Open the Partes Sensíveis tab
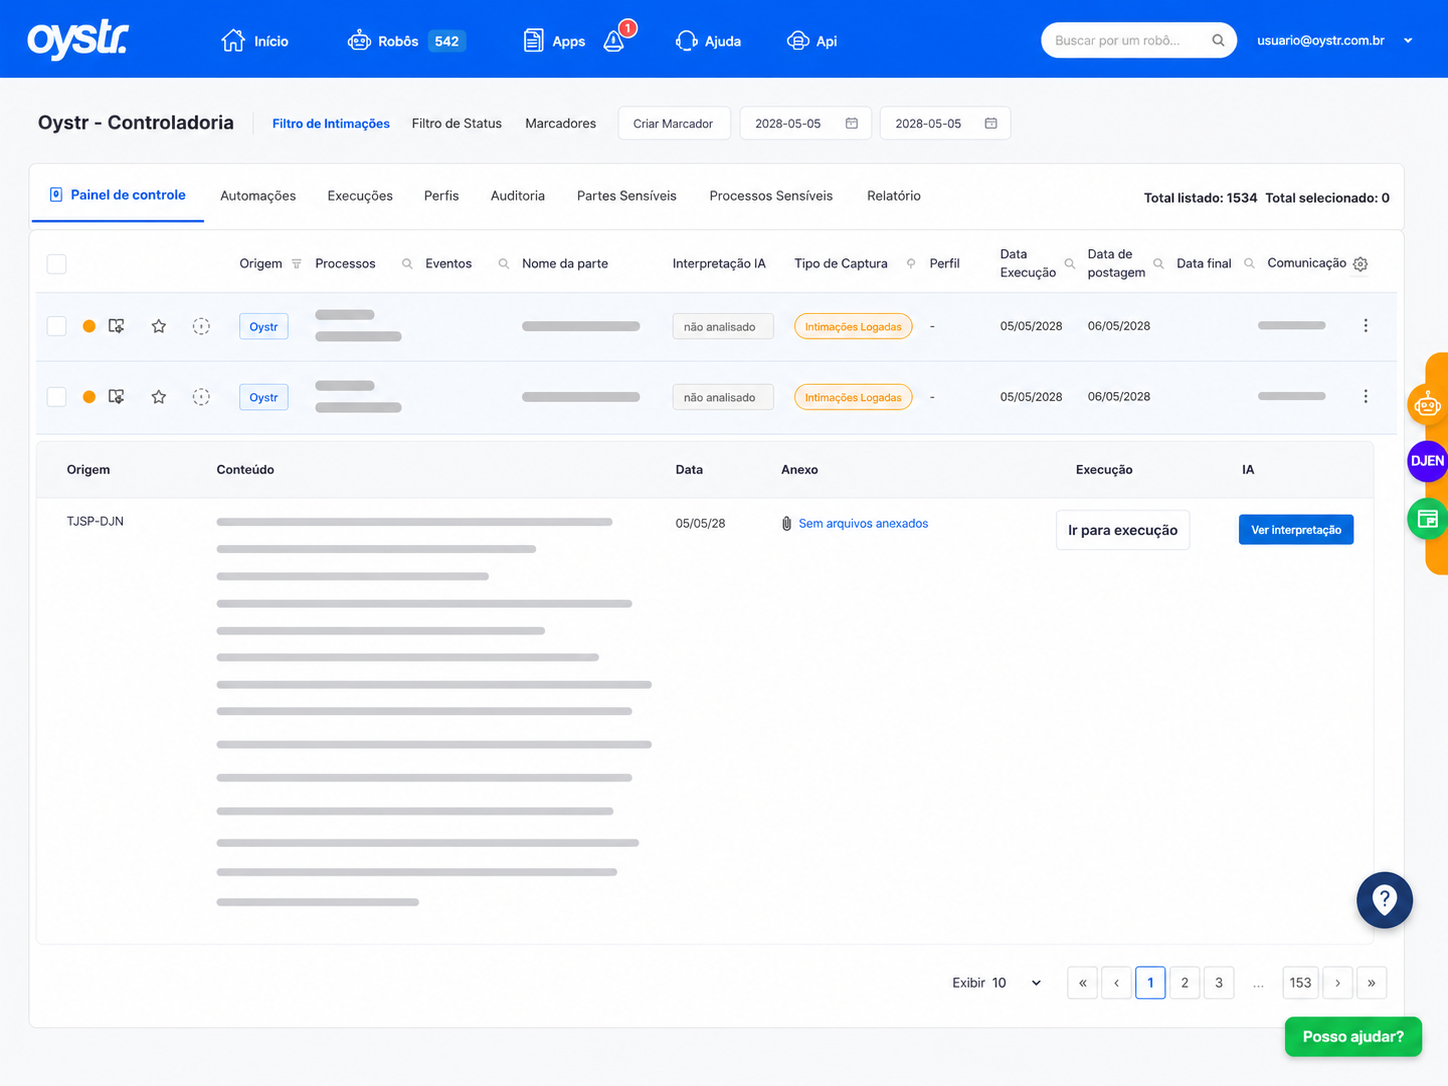Viewport: 1448px width, 1086px height. pyautogui.click(x=627, y=196)
